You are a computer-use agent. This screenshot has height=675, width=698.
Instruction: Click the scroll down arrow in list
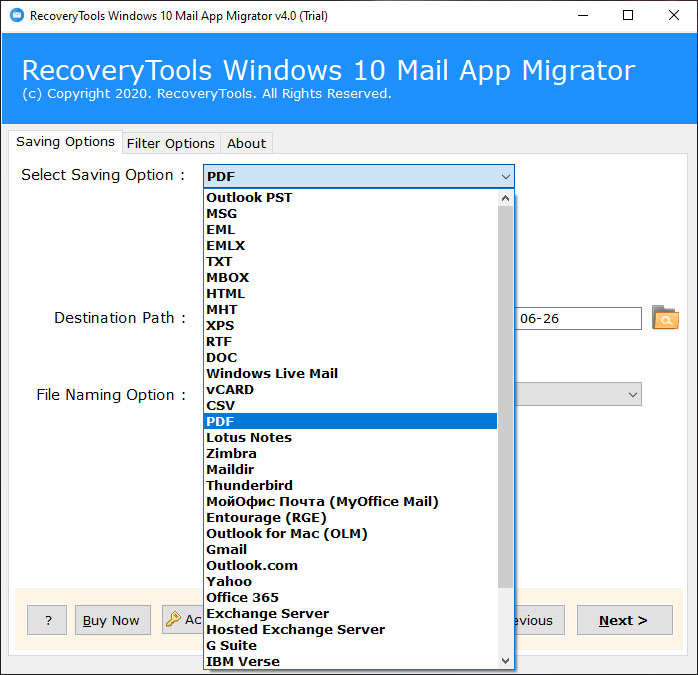[505, 661]
